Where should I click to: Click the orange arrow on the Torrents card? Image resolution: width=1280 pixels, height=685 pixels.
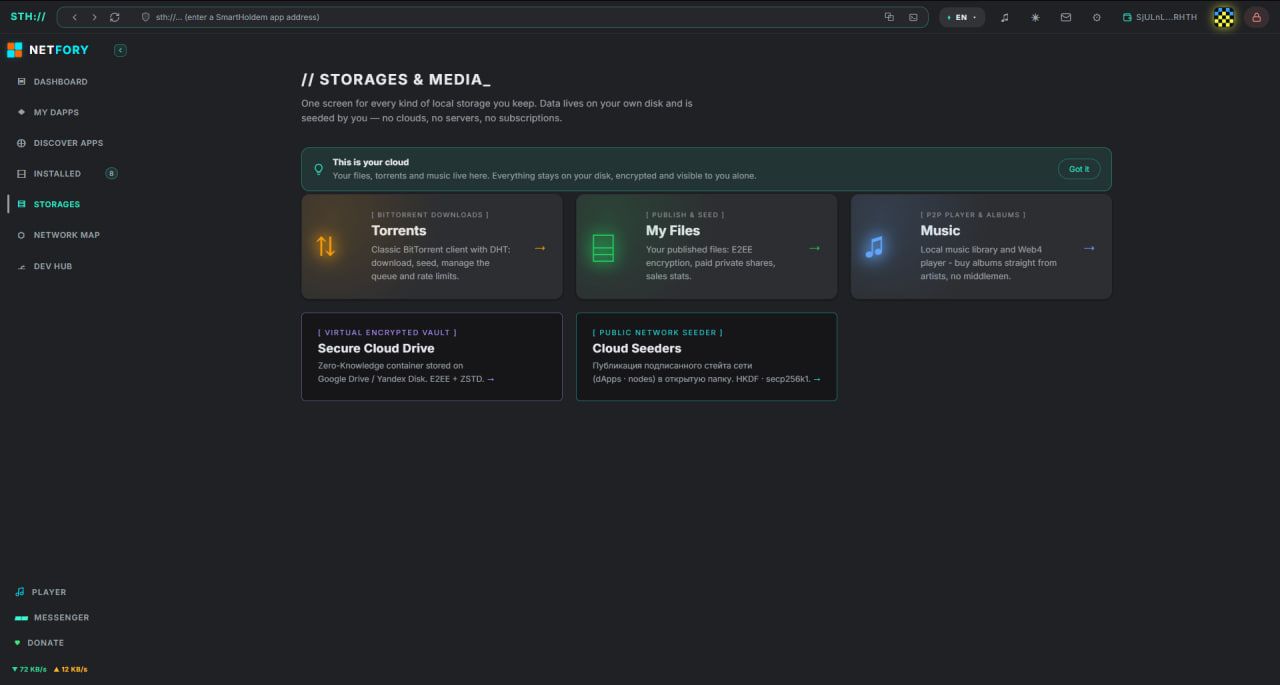click(540, 248)
